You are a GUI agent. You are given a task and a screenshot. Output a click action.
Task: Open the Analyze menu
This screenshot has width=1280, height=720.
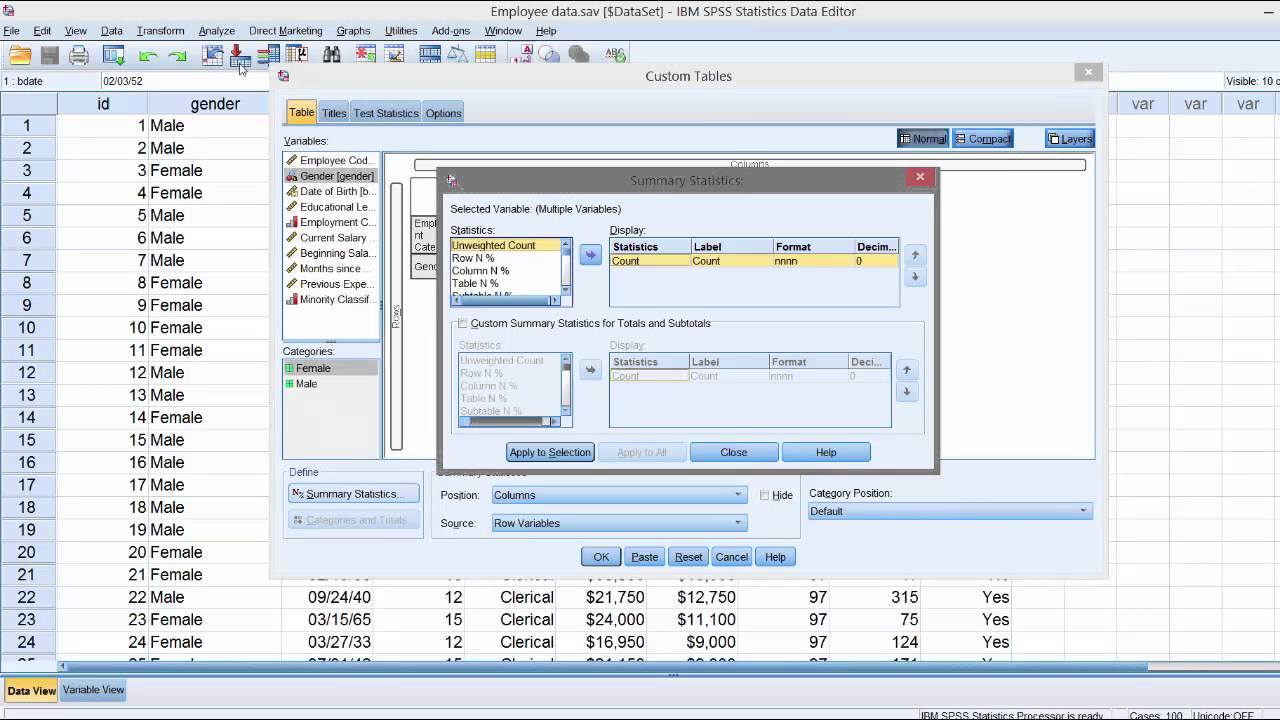216,31
